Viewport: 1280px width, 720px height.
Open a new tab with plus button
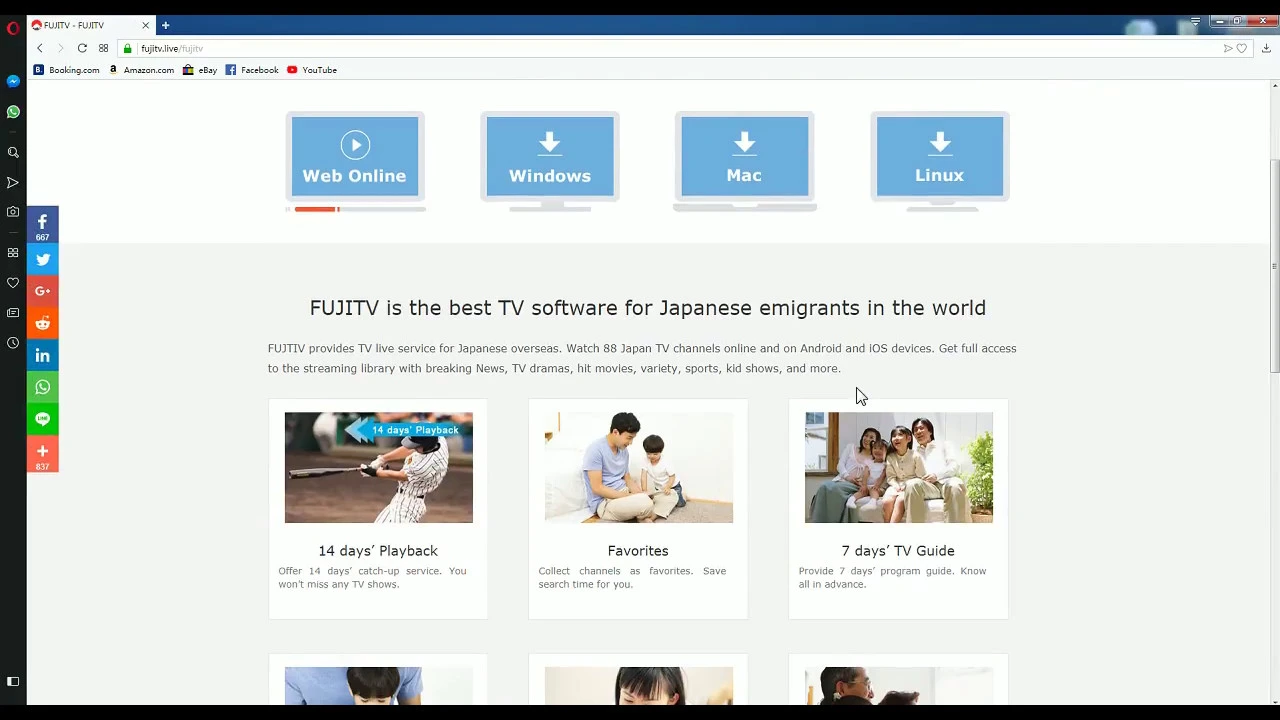166,25
